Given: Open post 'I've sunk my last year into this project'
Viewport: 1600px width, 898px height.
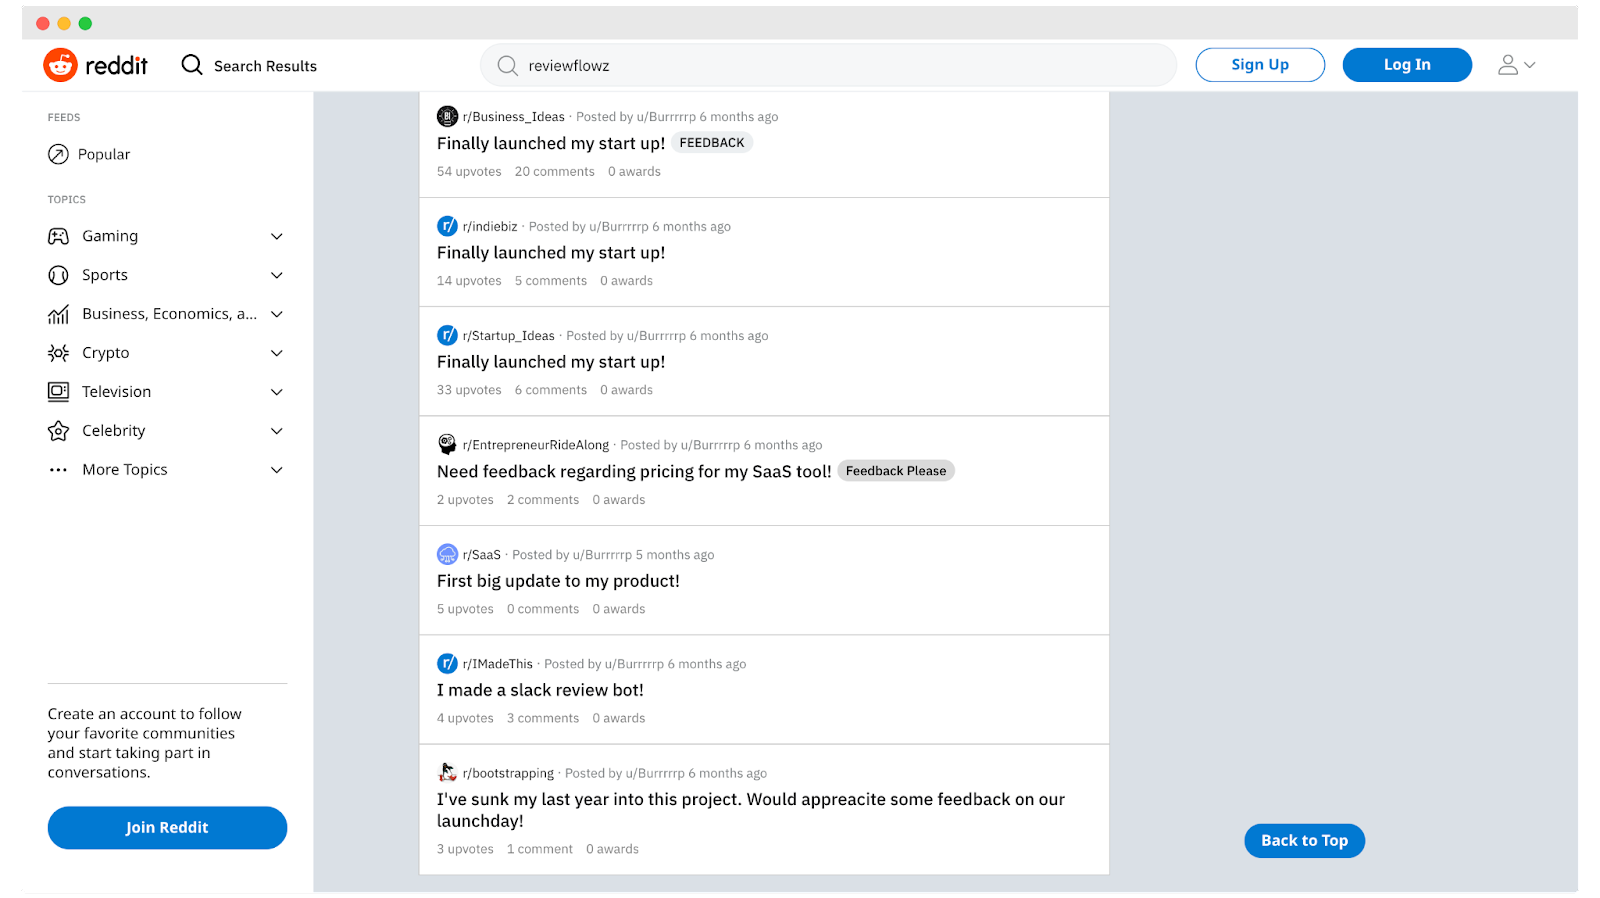Looking at the screenshot, I should click(x=751, y=810).
